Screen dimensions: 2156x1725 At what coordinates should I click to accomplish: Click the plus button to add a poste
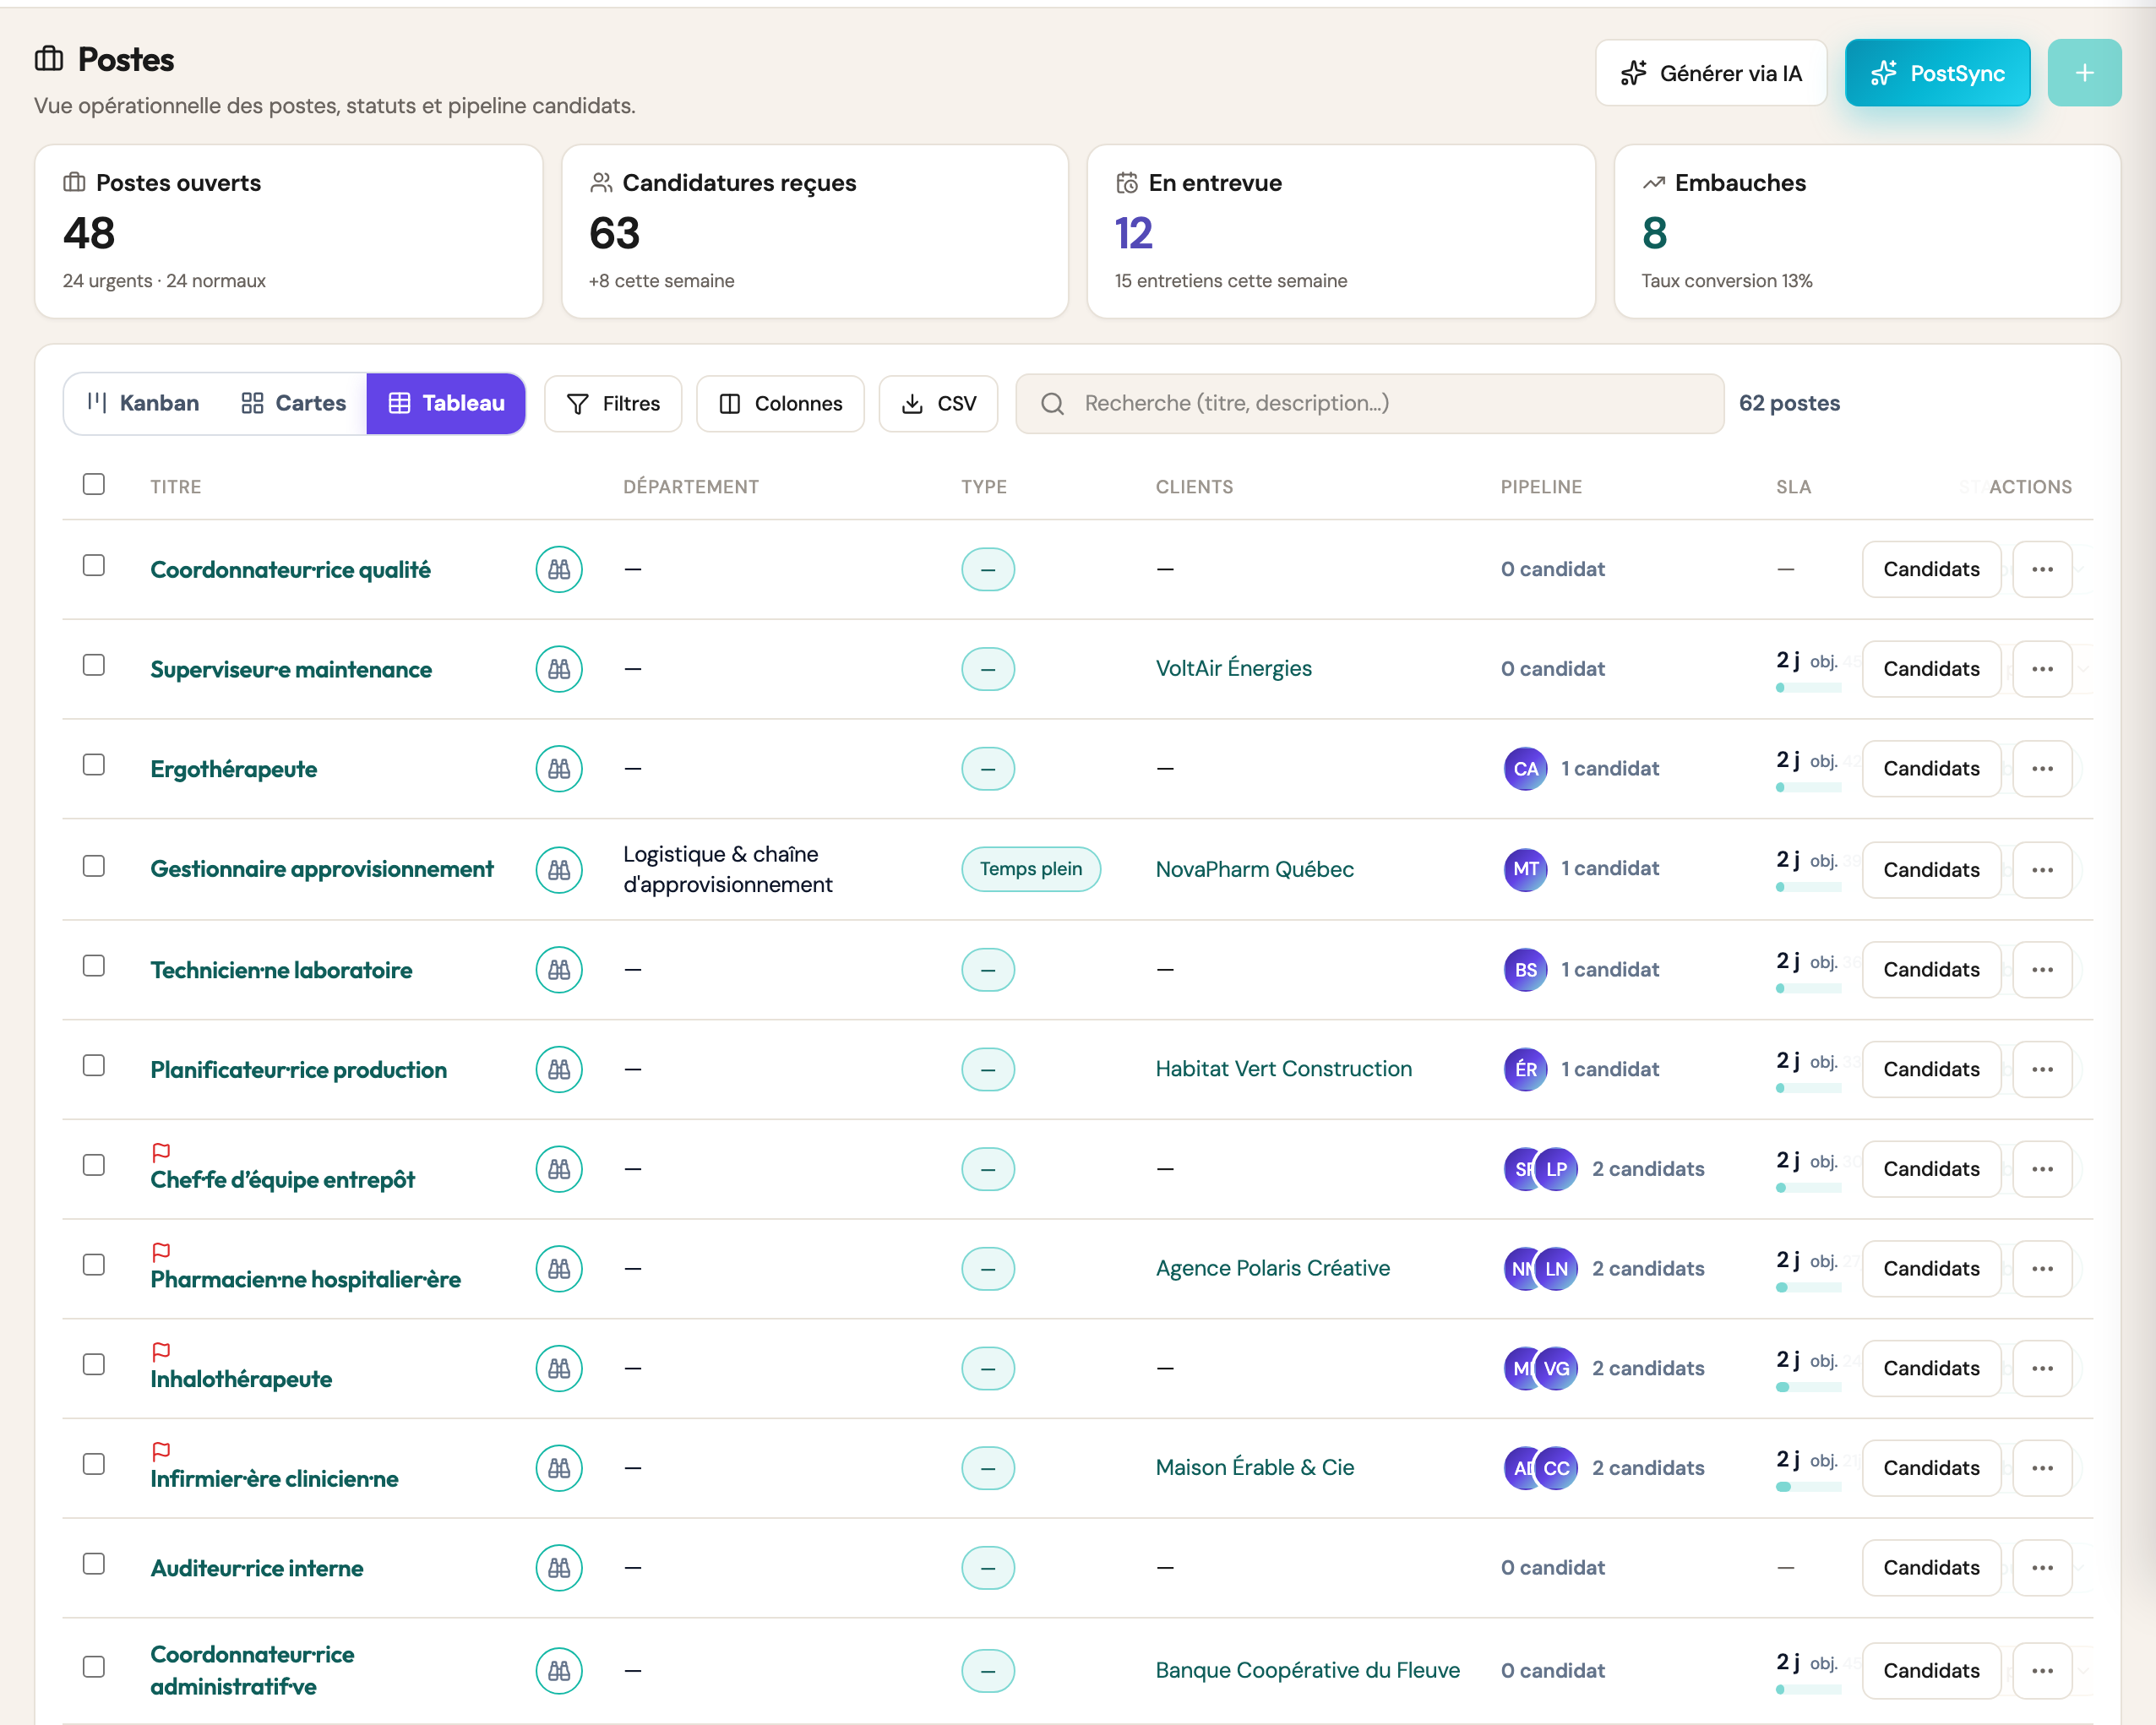pos(2084,73)
